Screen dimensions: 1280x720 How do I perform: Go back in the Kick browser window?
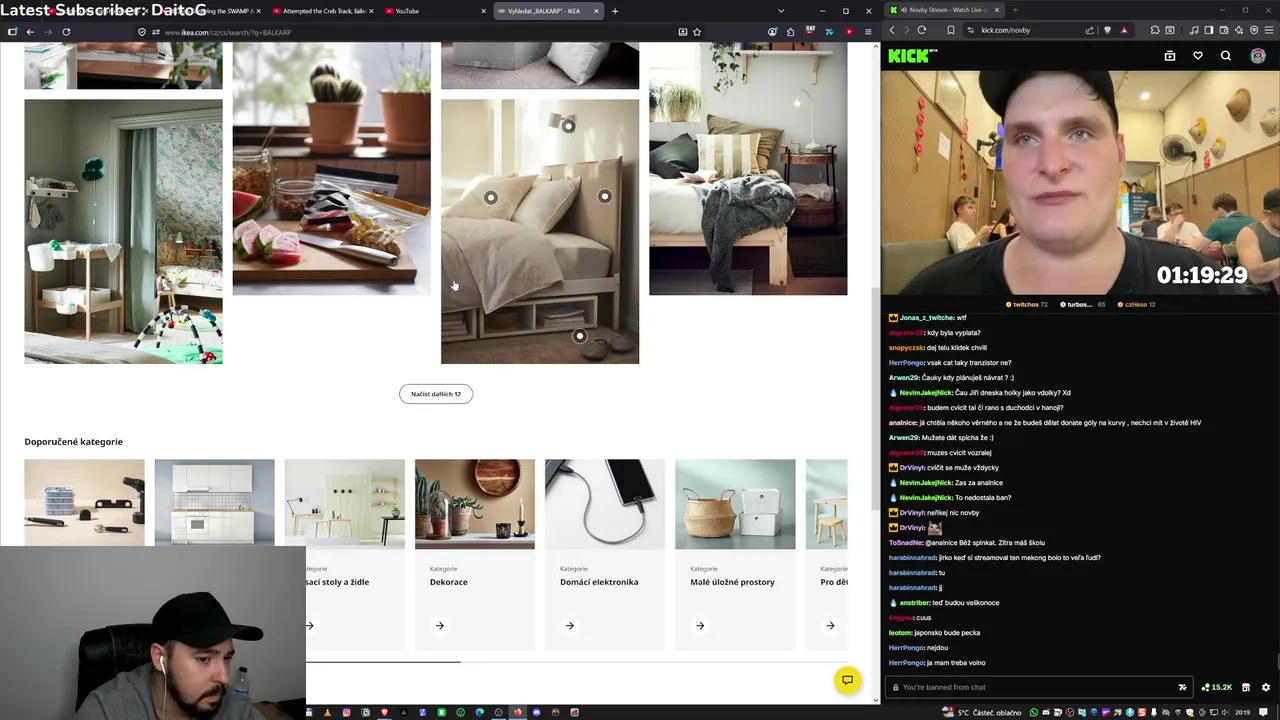point(892,30)
